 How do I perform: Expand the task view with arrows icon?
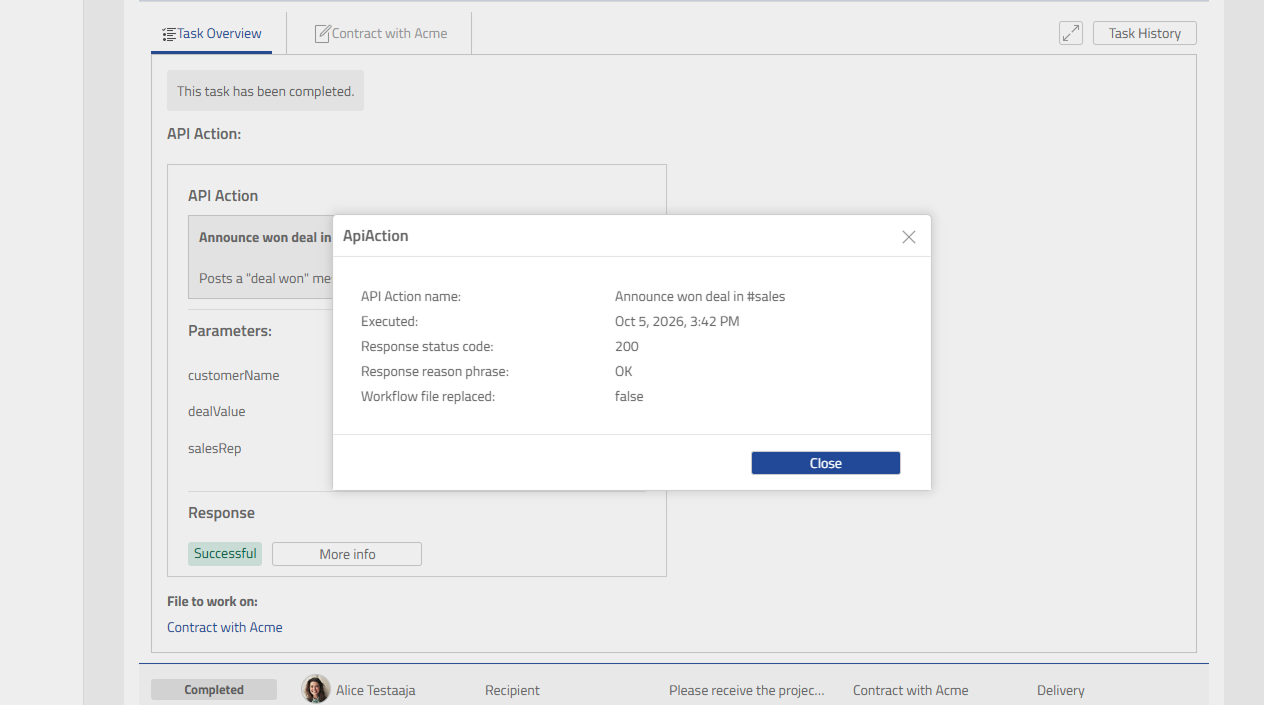point(1071,33)
